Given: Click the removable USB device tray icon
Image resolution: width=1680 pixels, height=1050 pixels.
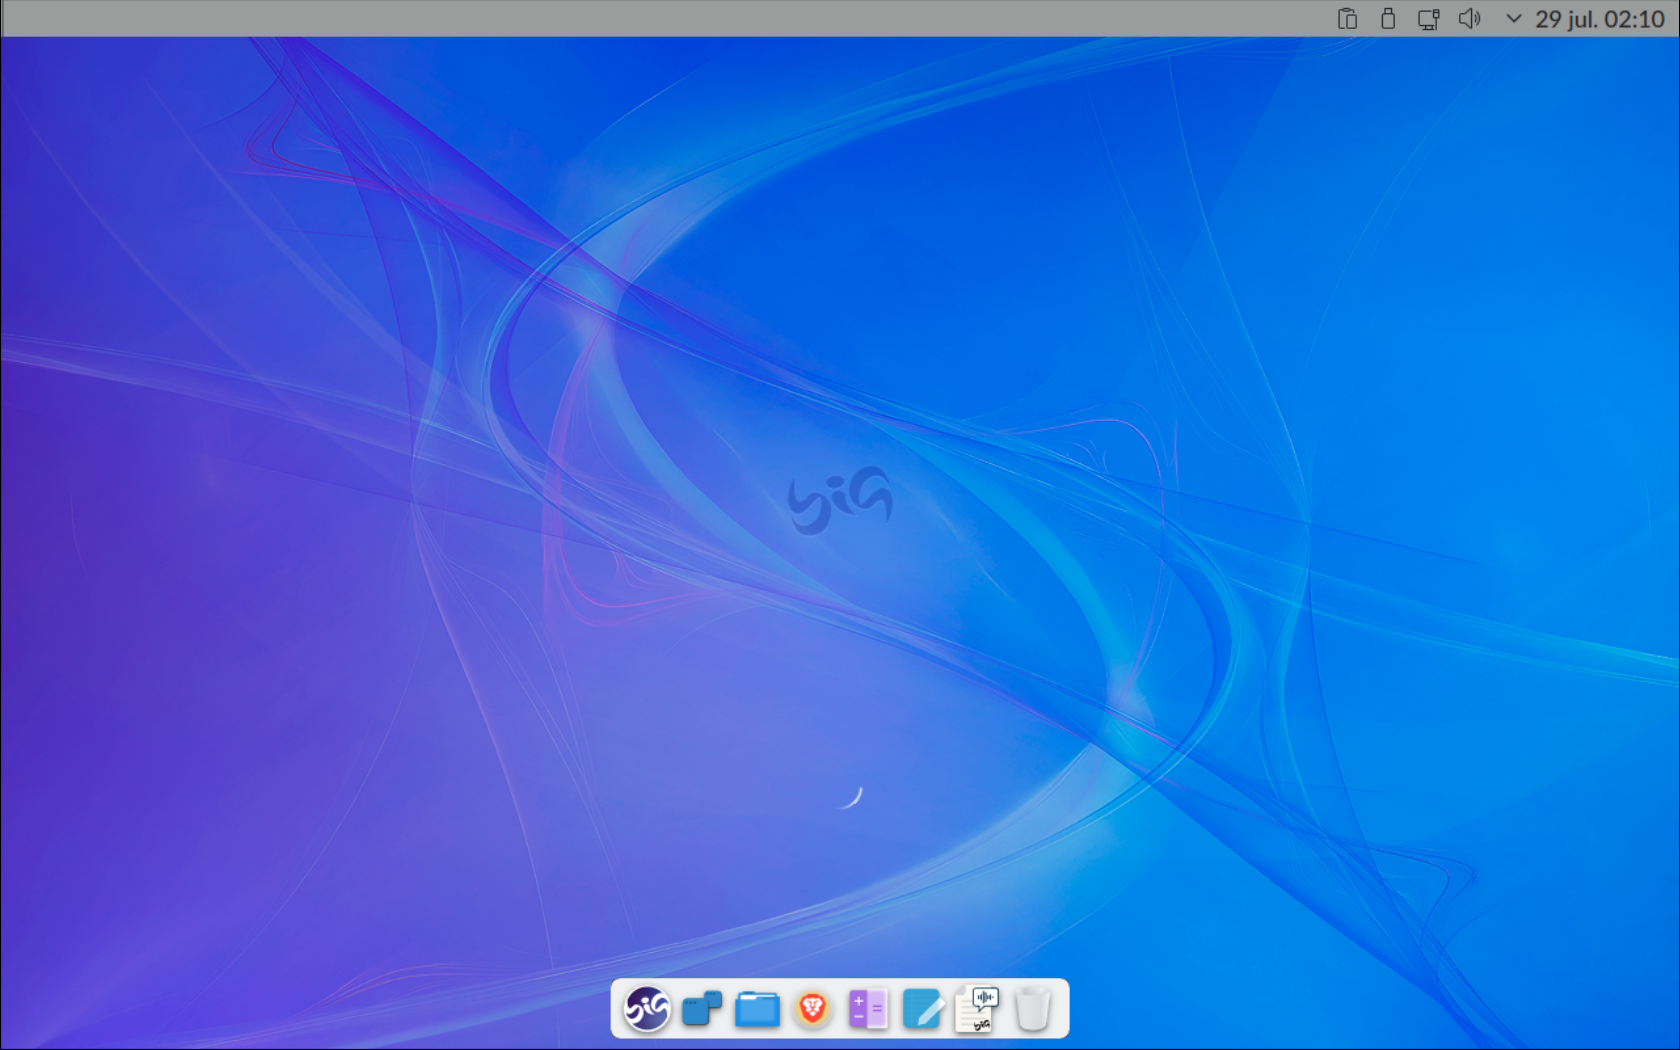Looking at the screenshot, I should (x=1388, y=19).
